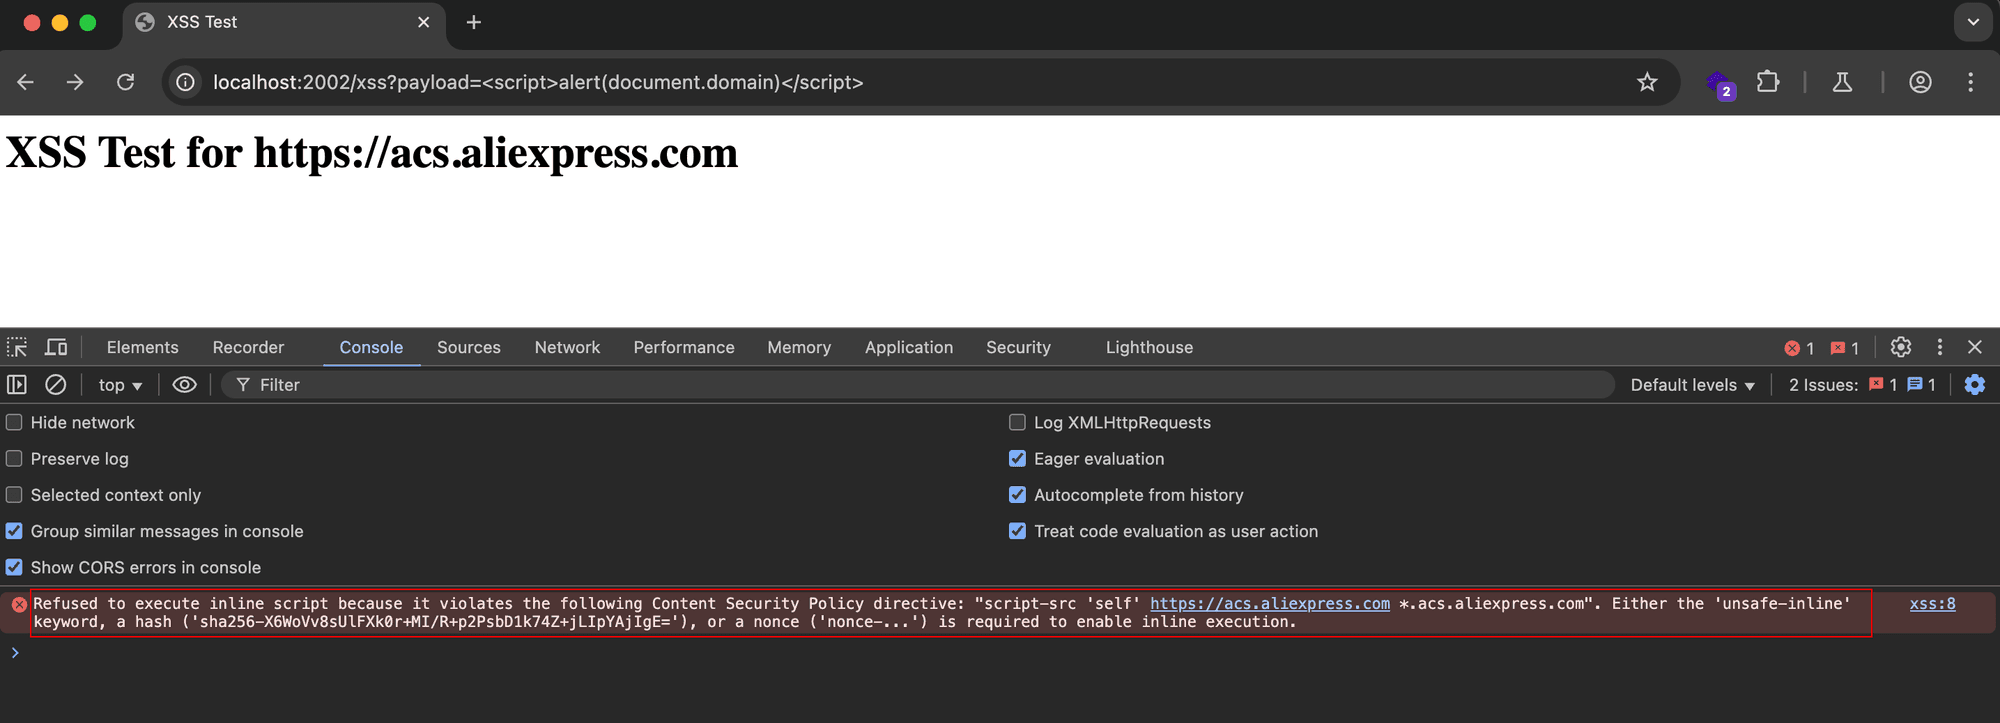Check the Preserve log option
The height and width of the screenshot is (723, 2000).
pyautogui.click(x=14, y=459)
